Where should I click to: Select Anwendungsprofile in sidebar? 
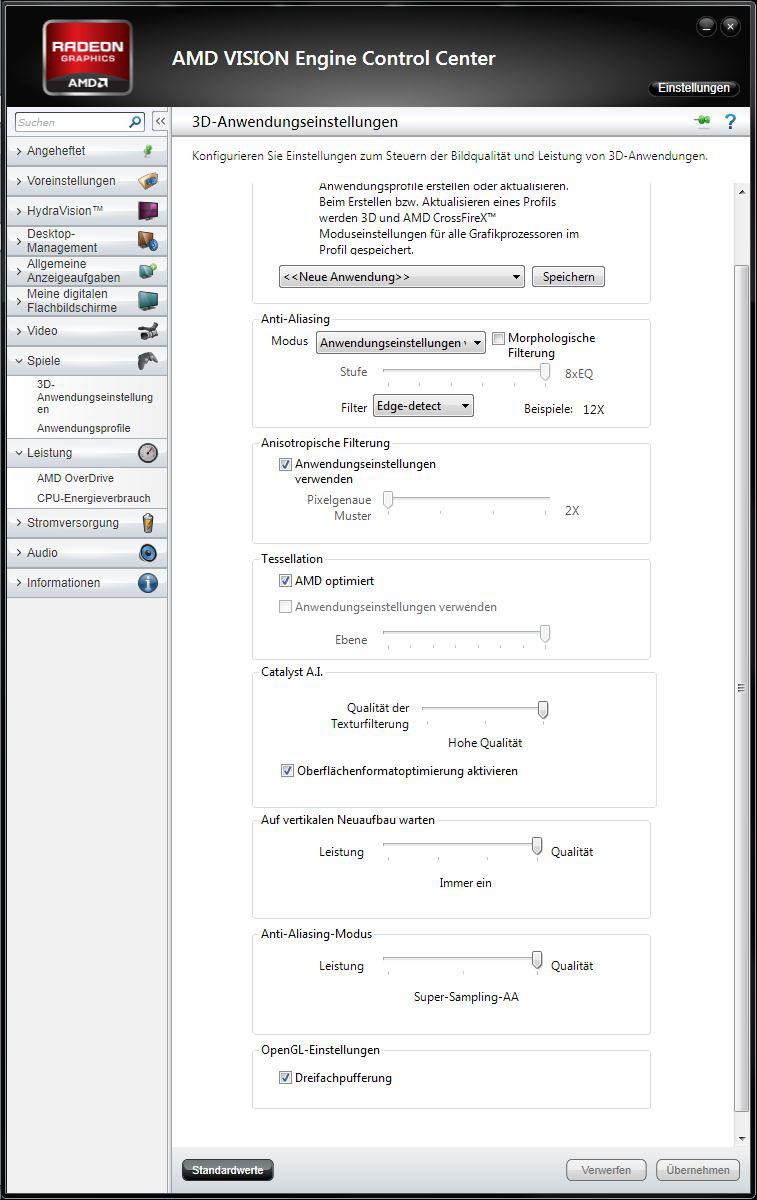click(84, 428)
